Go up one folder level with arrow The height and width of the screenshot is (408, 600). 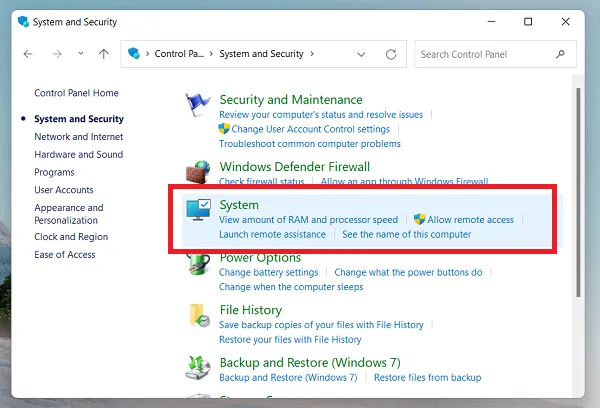[104, 54]
